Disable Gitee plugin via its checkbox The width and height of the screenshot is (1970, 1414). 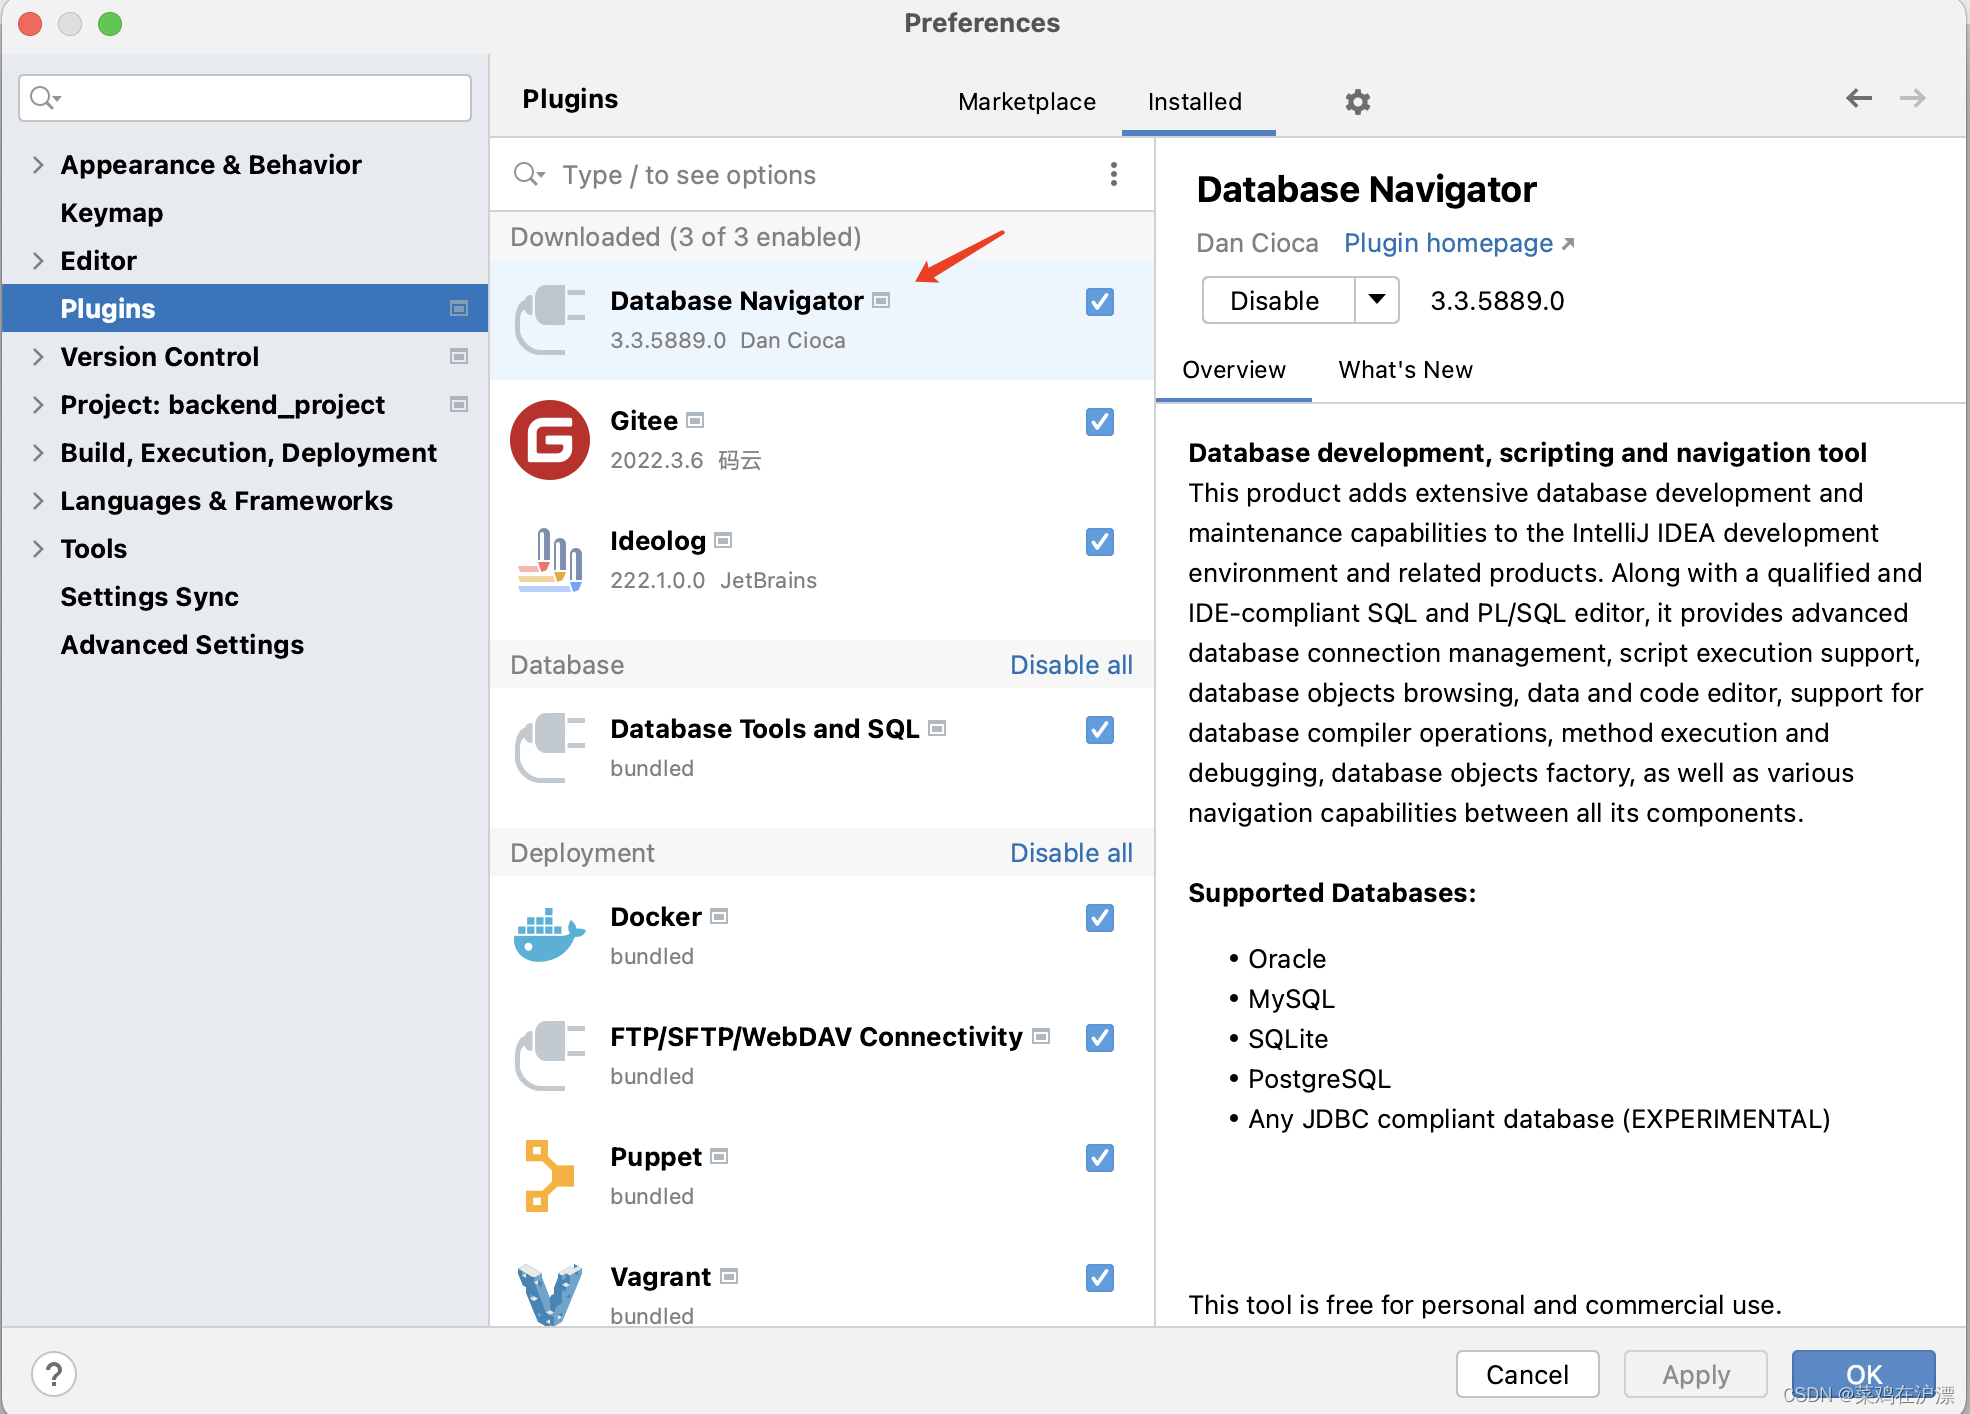pyautogui.click(x=1099, y=421)
